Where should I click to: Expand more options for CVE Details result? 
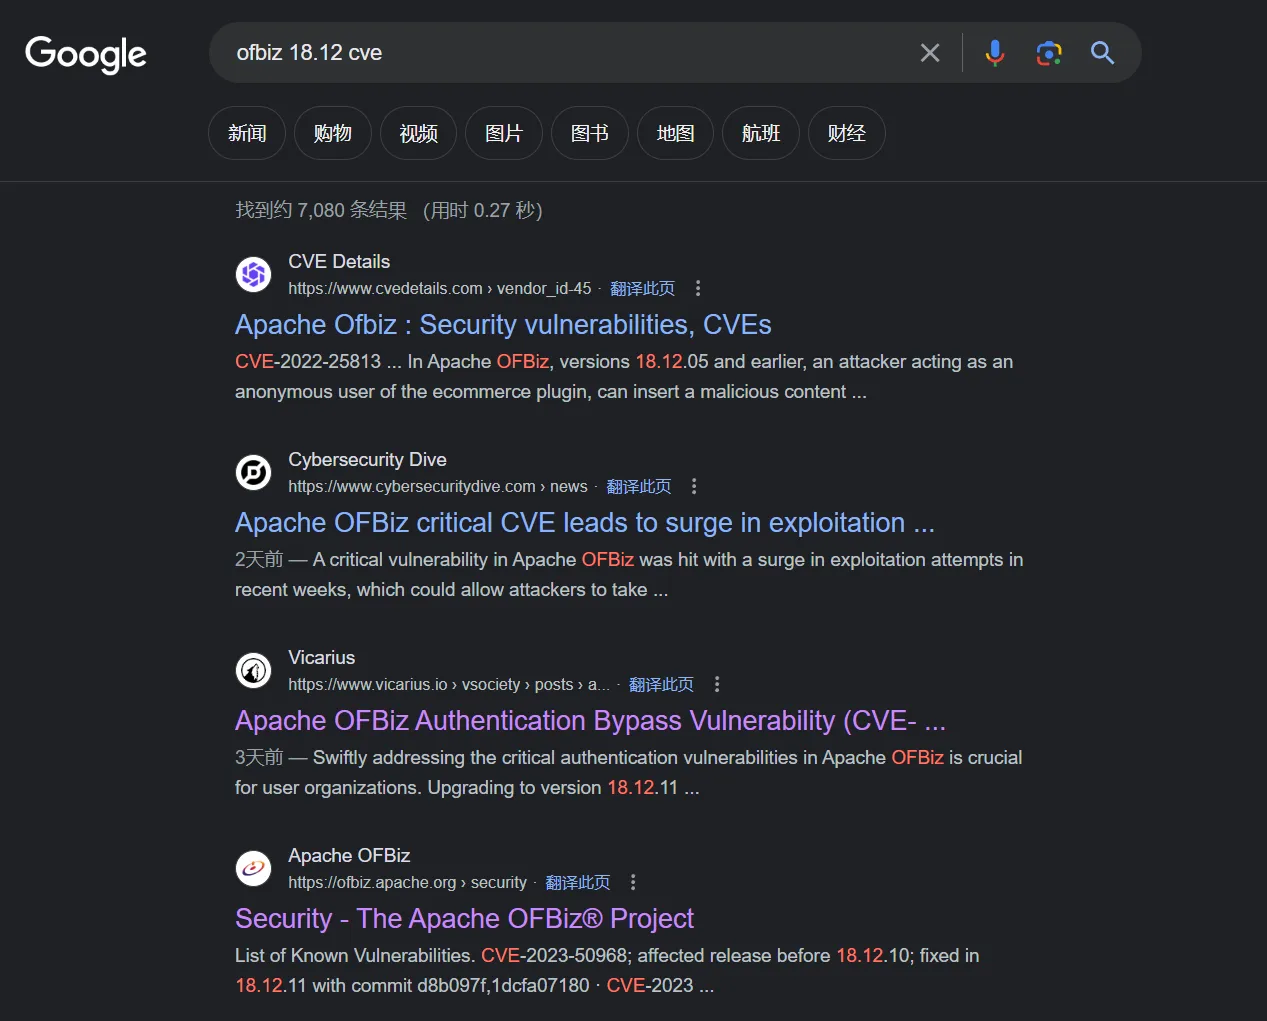[x=698, y=288]
